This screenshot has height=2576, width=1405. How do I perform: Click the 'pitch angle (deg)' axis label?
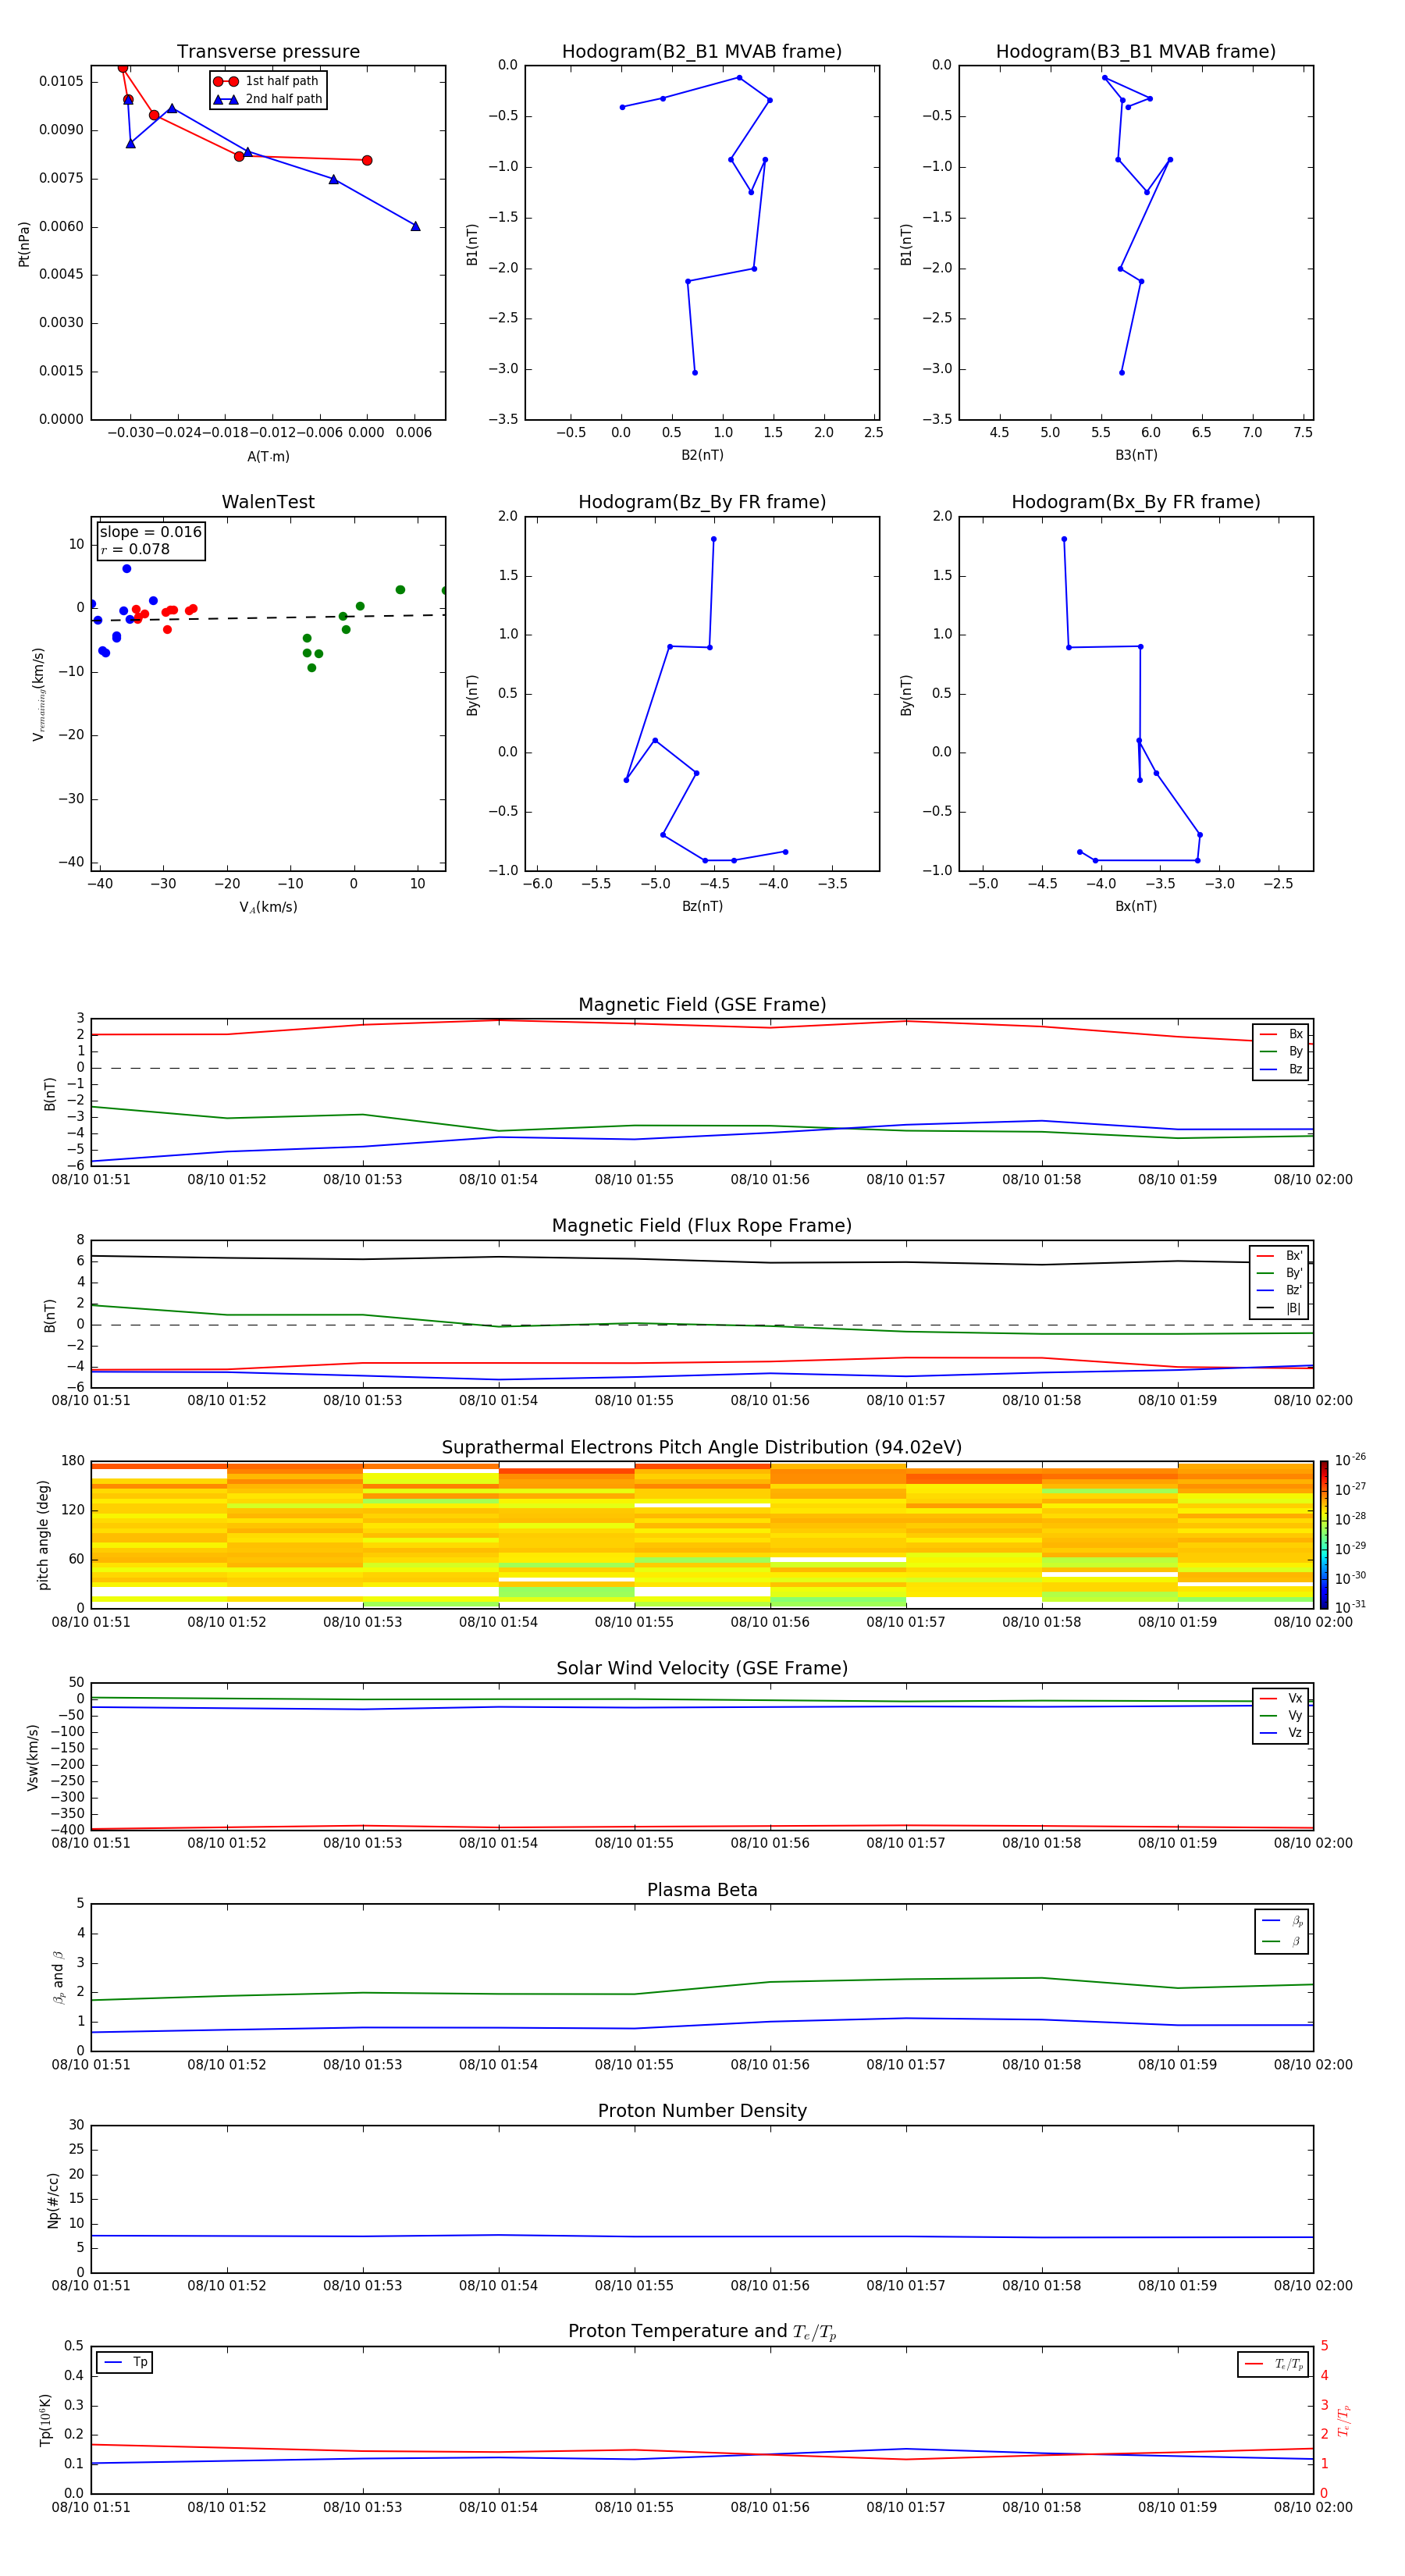point(43,1534)
